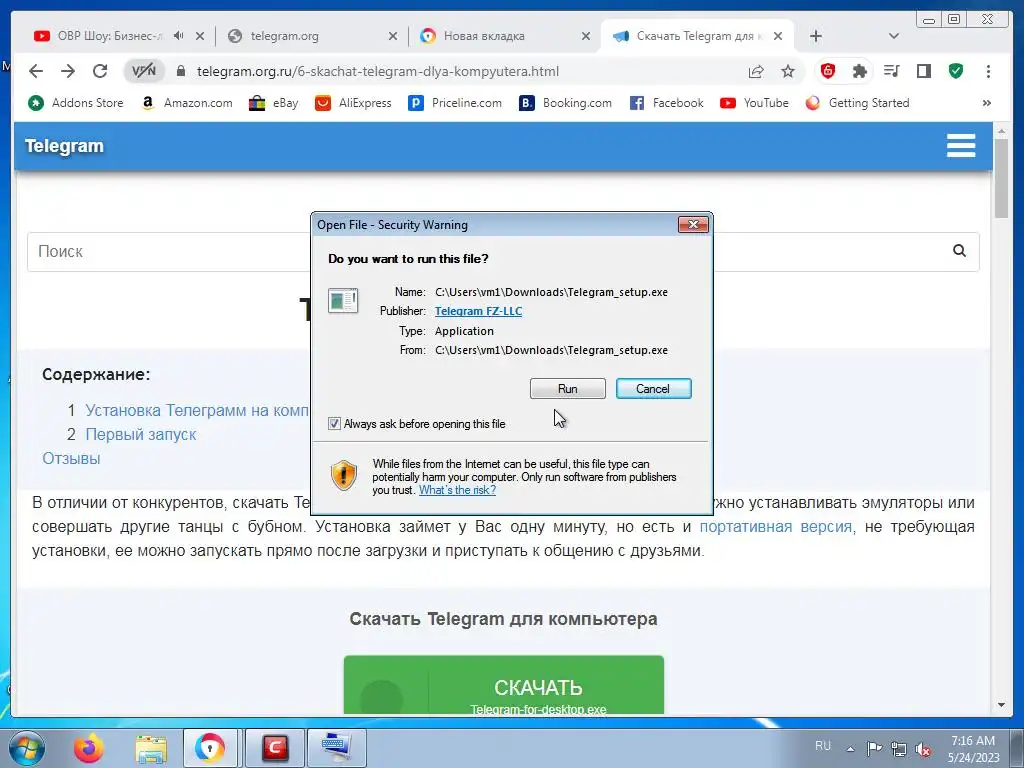Mute audio on the ОВР Шоу tab
The height and width of the screenshot is (768, 1024).
tap(178, 36)
